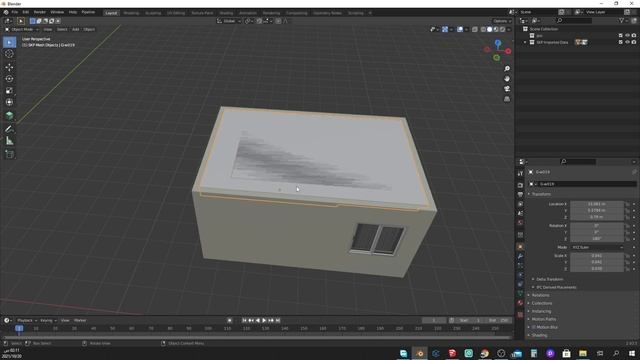Open the Modifiers wrench properties tab
Screen dimensions: 640x360
click(520, 256)
